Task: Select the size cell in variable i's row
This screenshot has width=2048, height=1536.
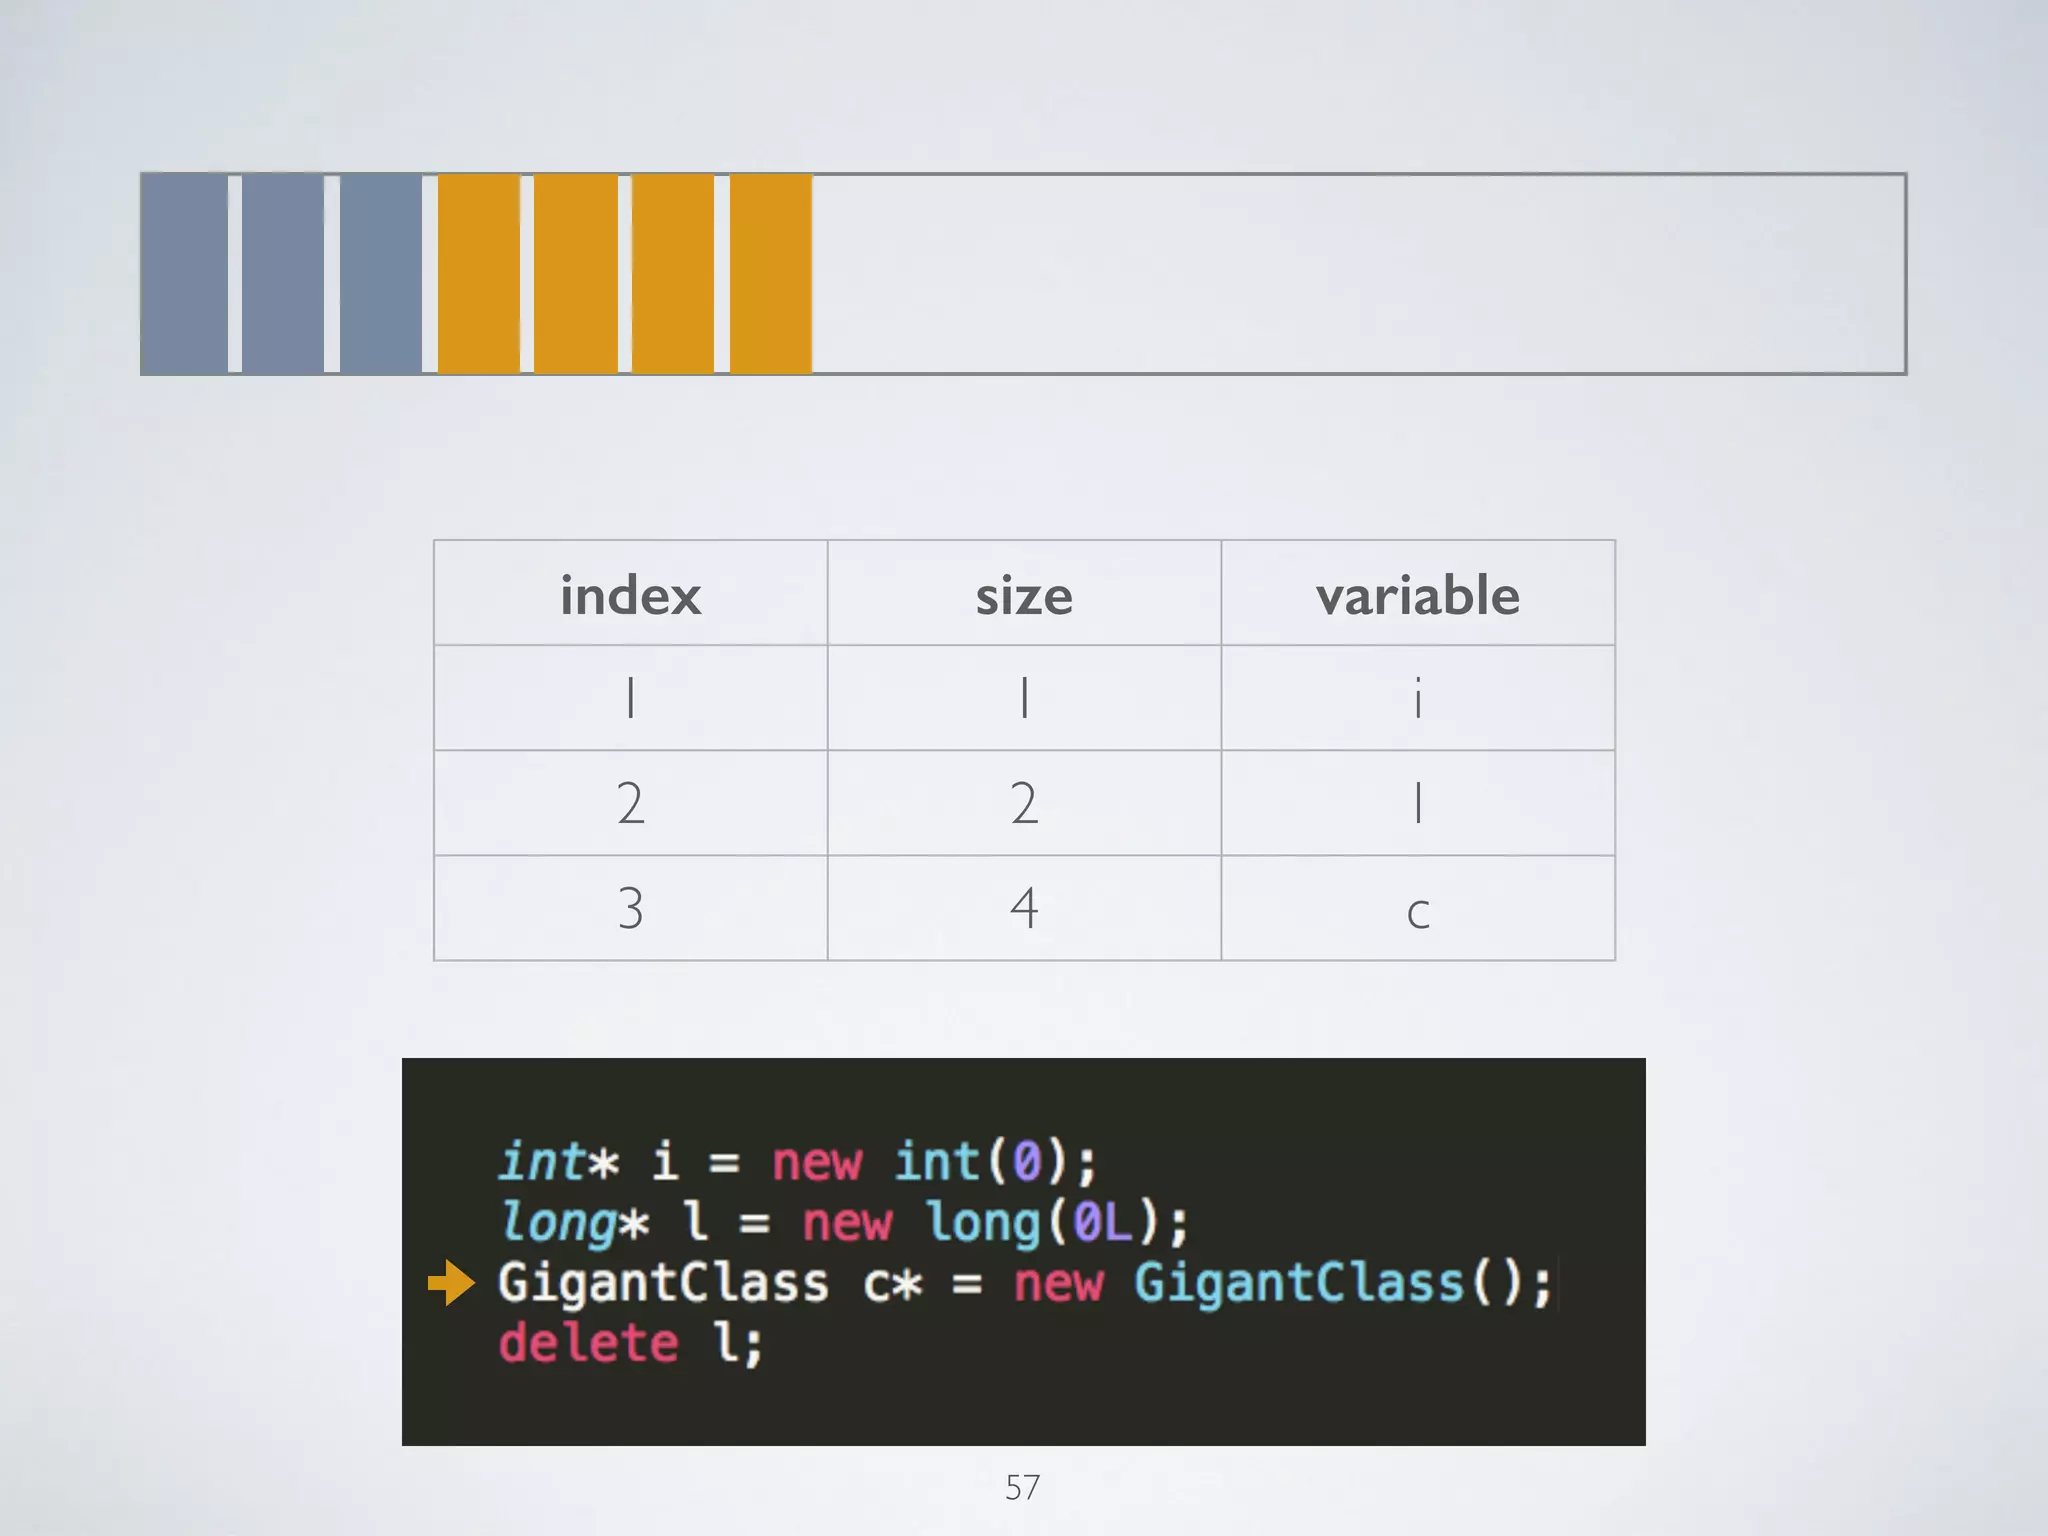Action: click(1024, 698)
